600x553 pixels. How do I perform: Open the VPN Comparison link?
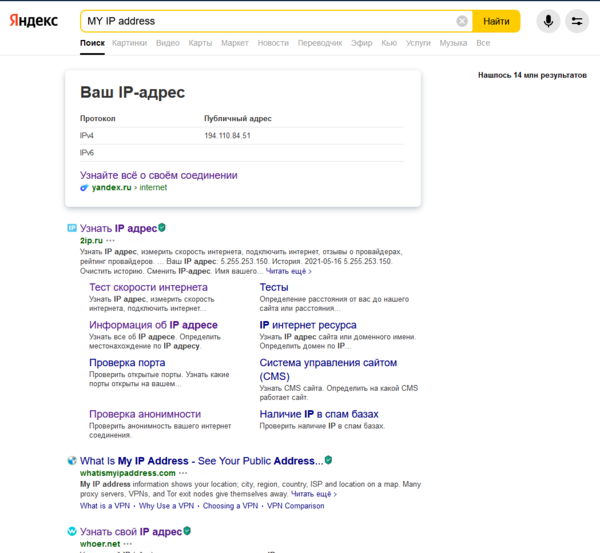295,506
